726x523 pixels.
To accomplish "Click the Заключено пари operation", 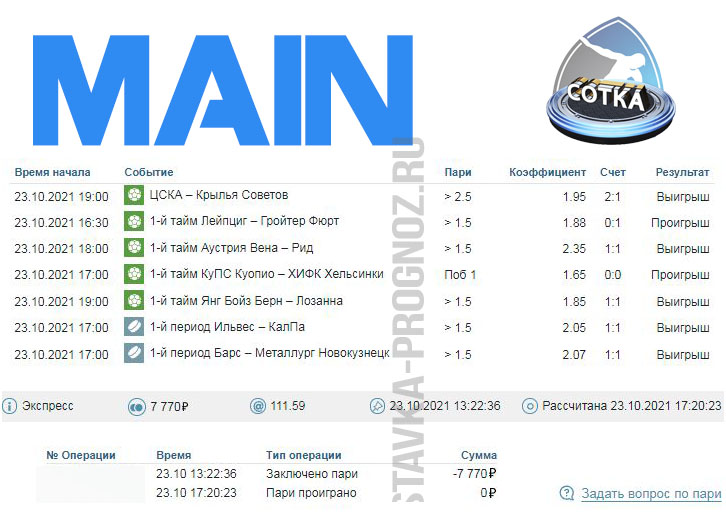I will click(312, 474).
